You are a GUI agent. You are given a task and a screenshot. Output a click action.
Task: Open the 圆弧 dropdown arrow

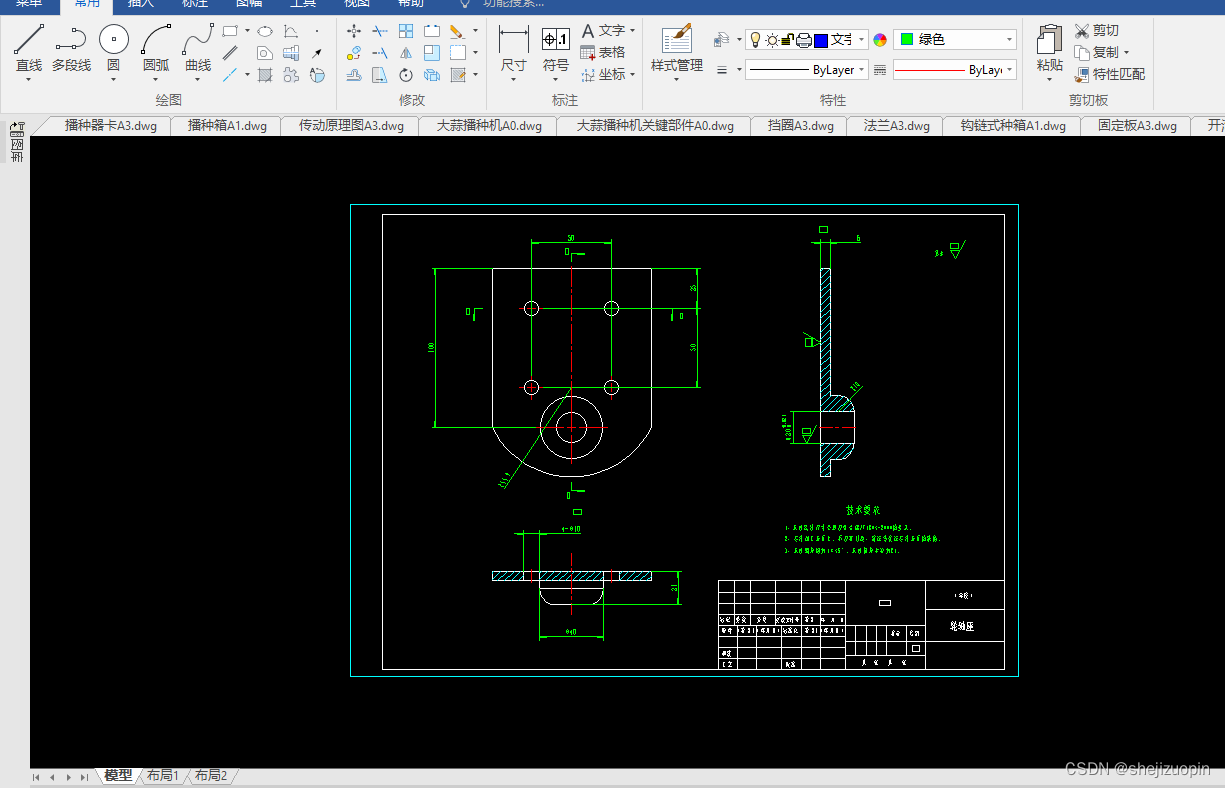pos(156,79)
